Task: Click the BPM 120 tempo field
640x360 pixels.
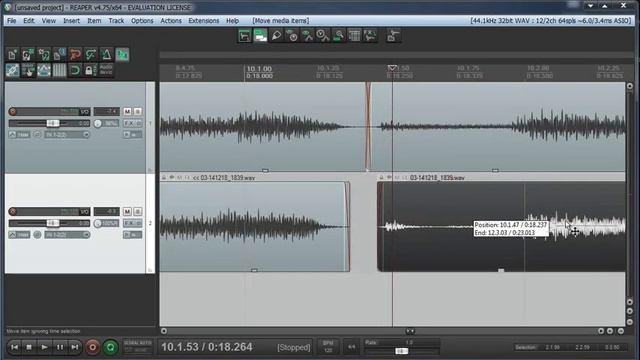Action: (328, 347)
